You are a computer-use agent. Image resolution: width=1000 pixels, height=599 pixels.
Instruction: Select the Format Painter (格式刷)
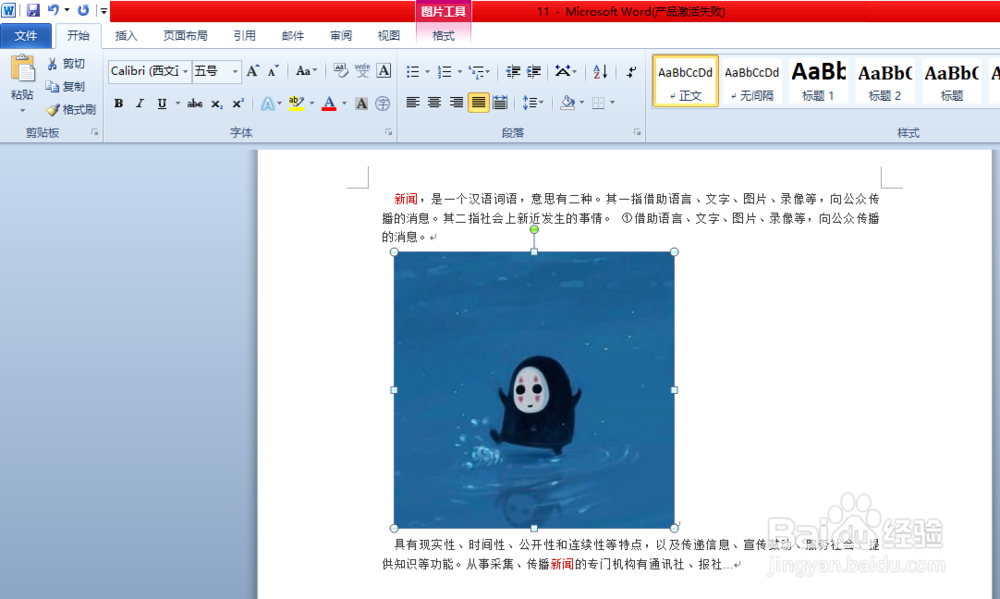71,110
